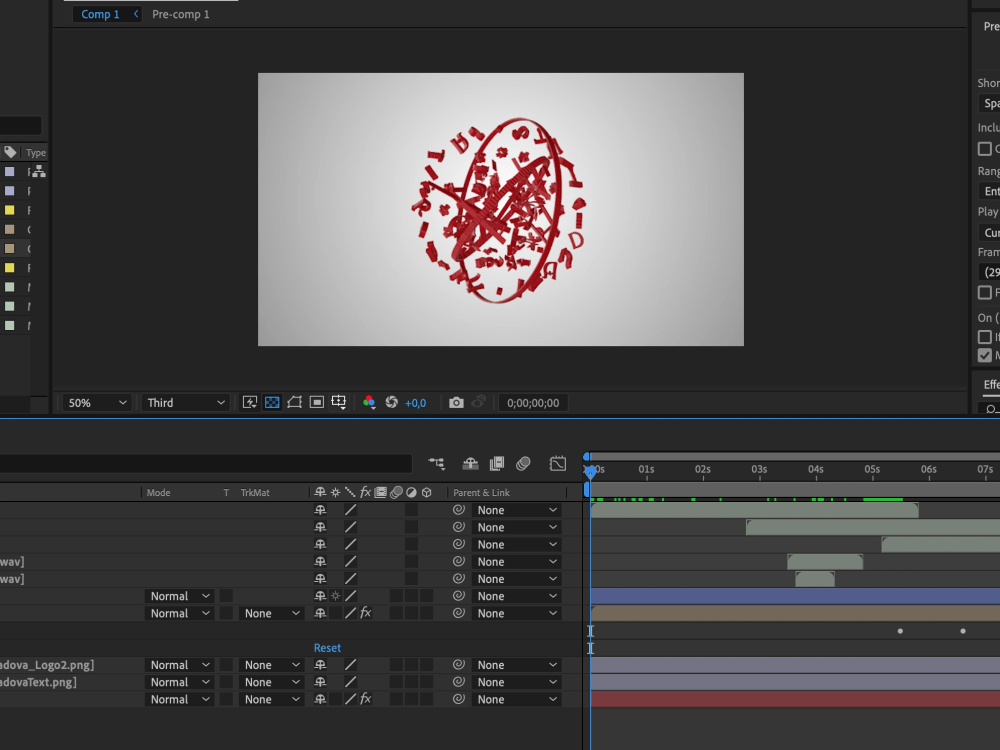Click the 0;00;00;00 timecode display
The width and height of the screenshot is (1000, 750).
[533, 402]
